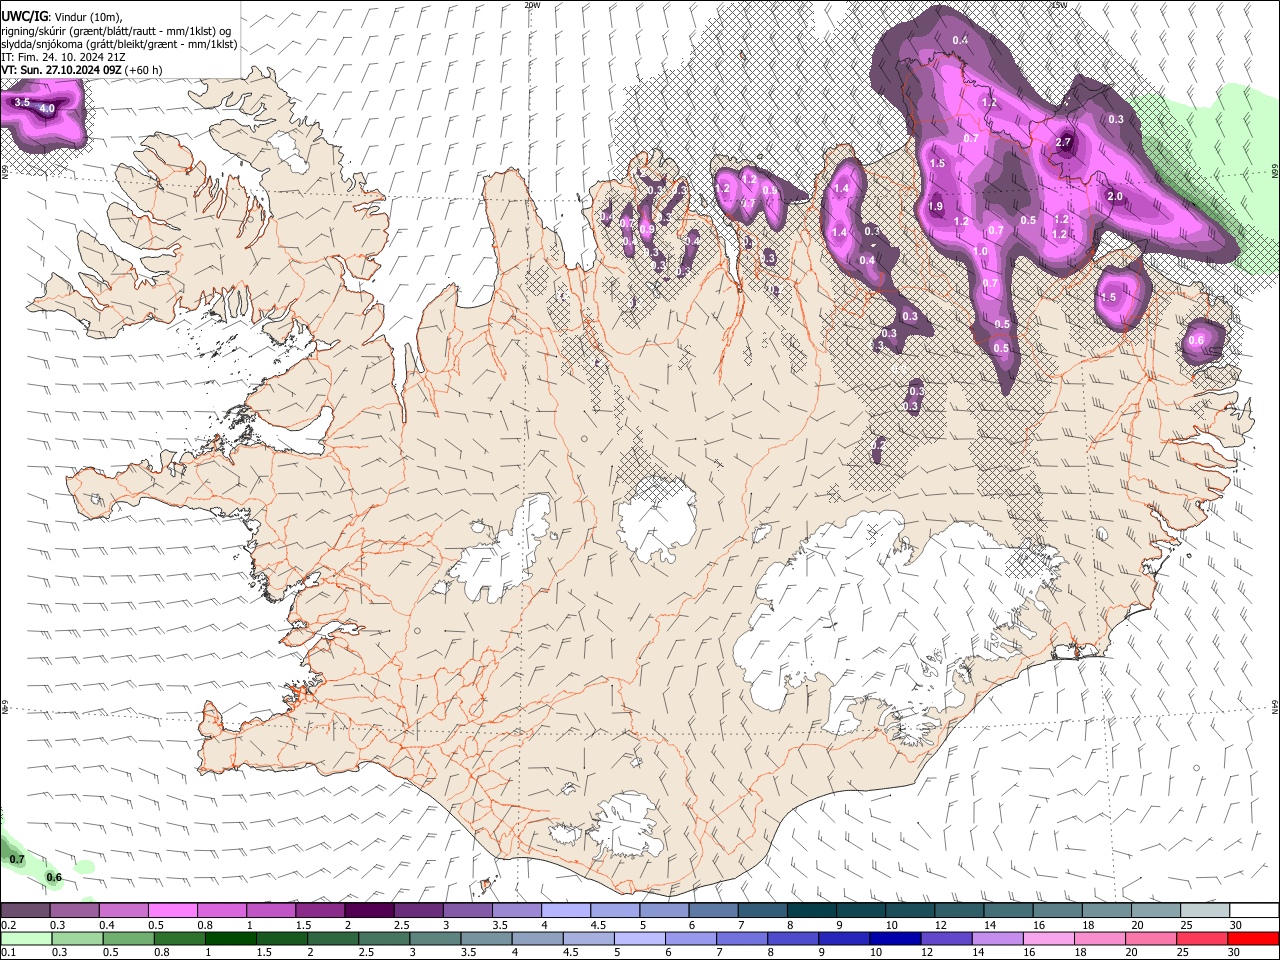The height and width of the screenshot is (960, 1280).
Task: Click the rain-scale swatch between 25 and 30
Action: (1202, 939)
